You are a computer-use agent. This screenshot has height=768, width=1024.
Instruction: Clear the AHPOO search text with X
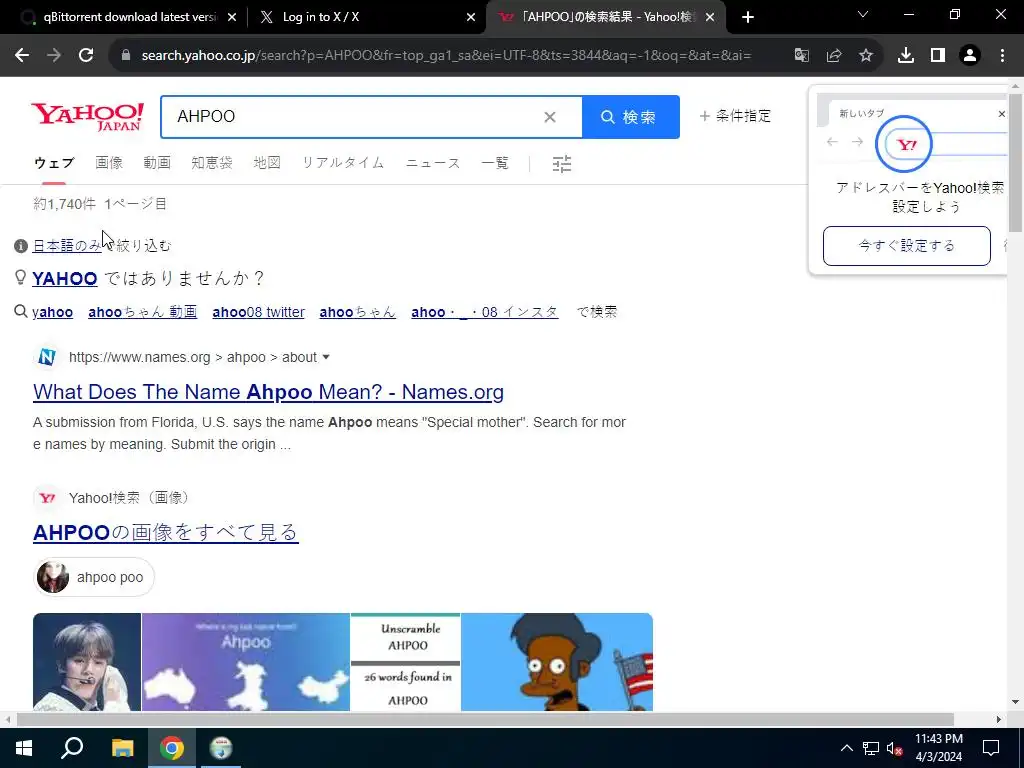550,117
